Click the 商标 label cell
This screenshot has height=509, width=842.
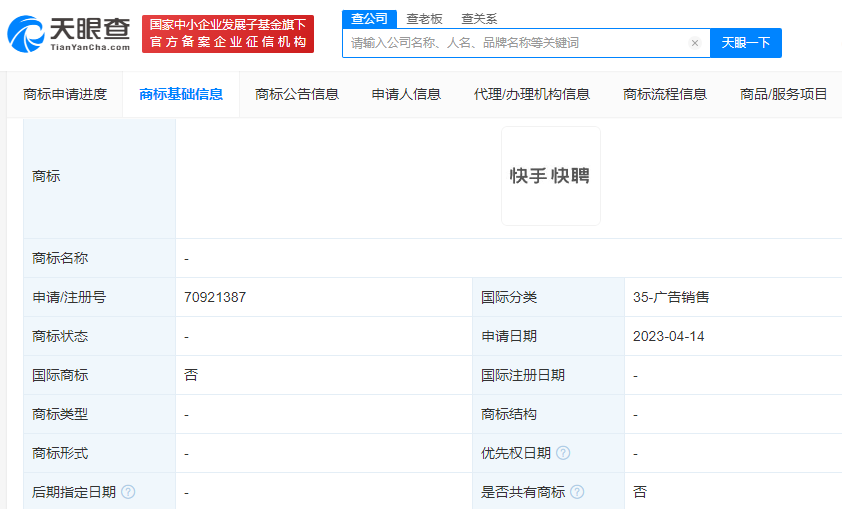click(x=100, y=178)
